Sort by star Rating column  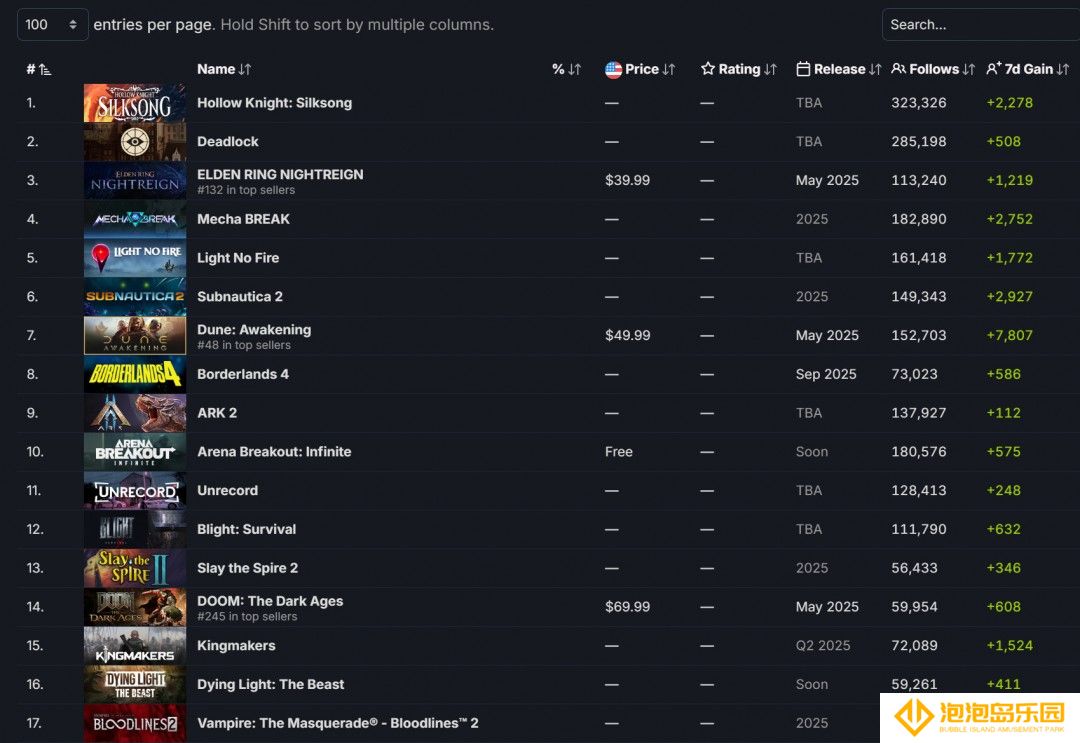(x=738, y=69)
